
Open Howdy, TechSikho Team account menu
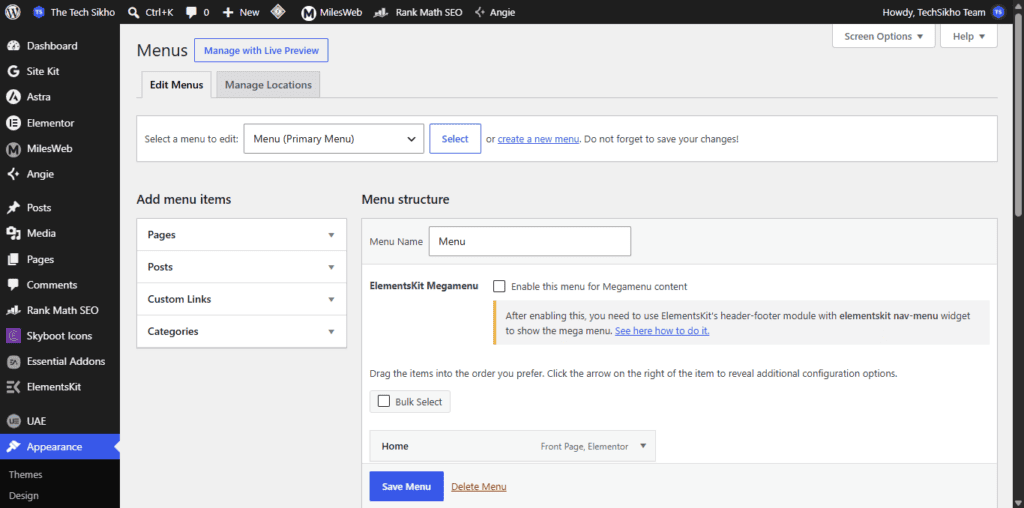pos(943,12)
